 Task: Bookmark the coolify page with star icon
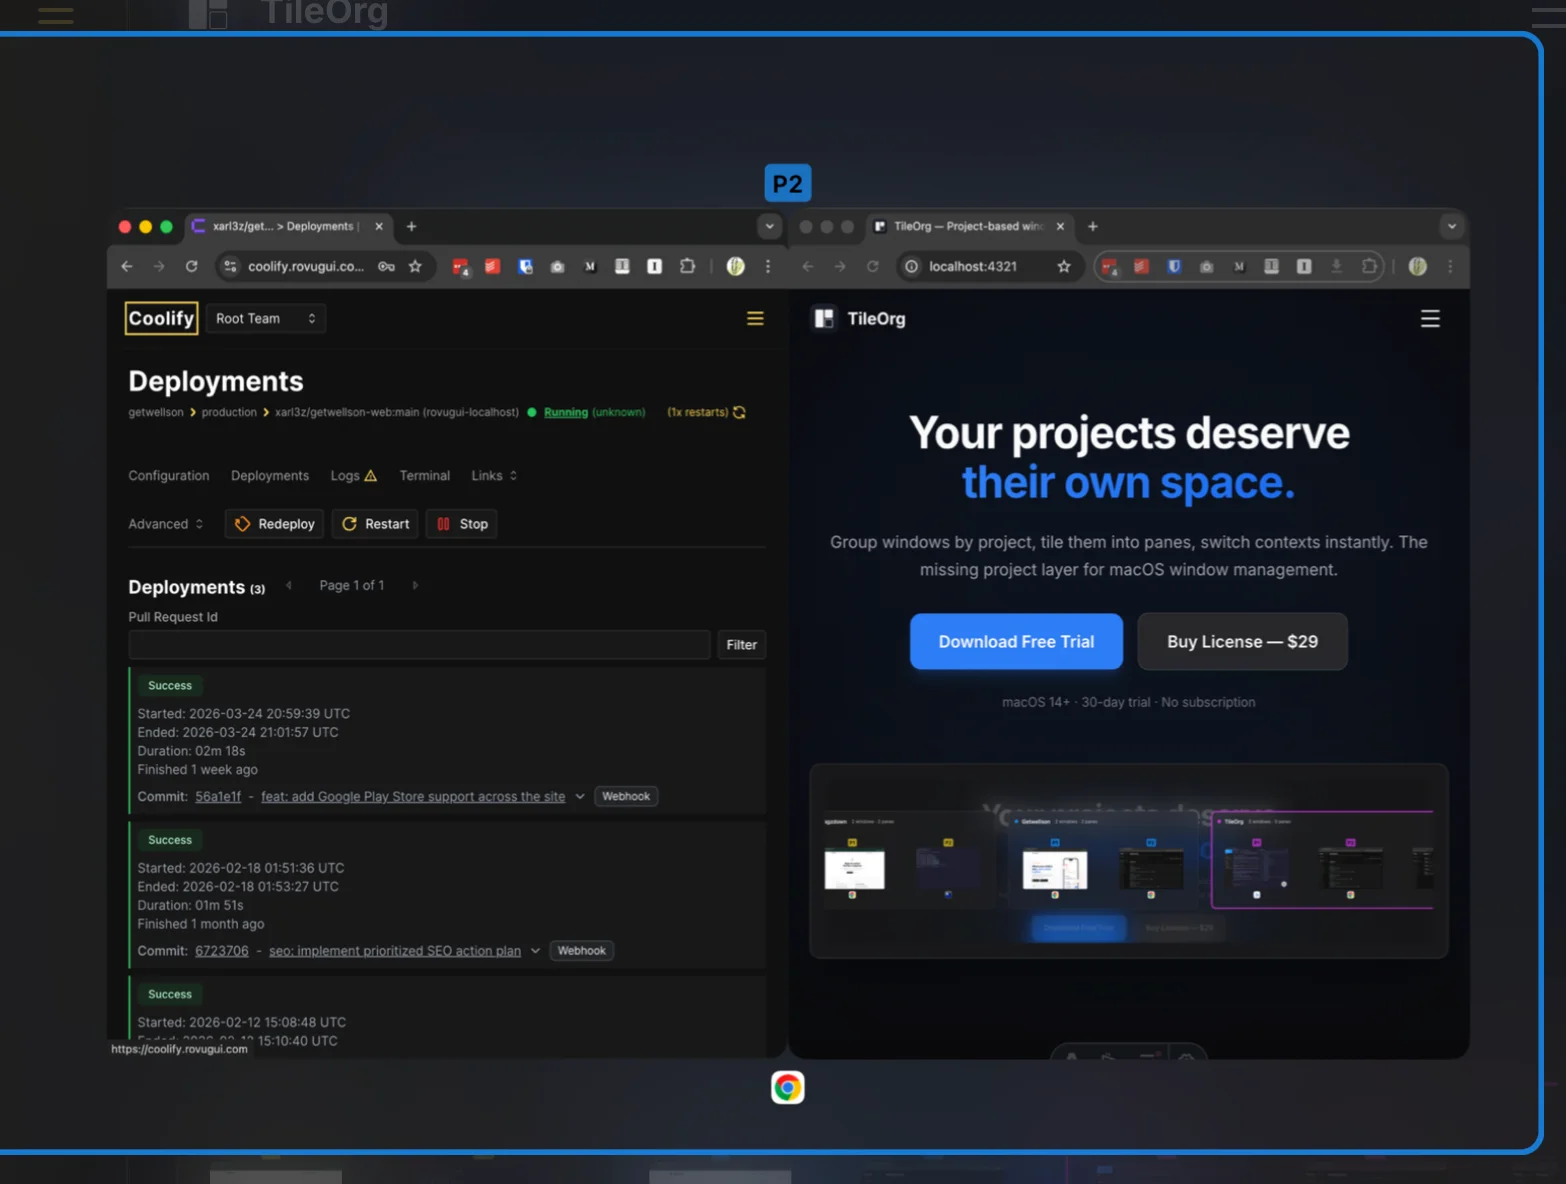(415, 266)
